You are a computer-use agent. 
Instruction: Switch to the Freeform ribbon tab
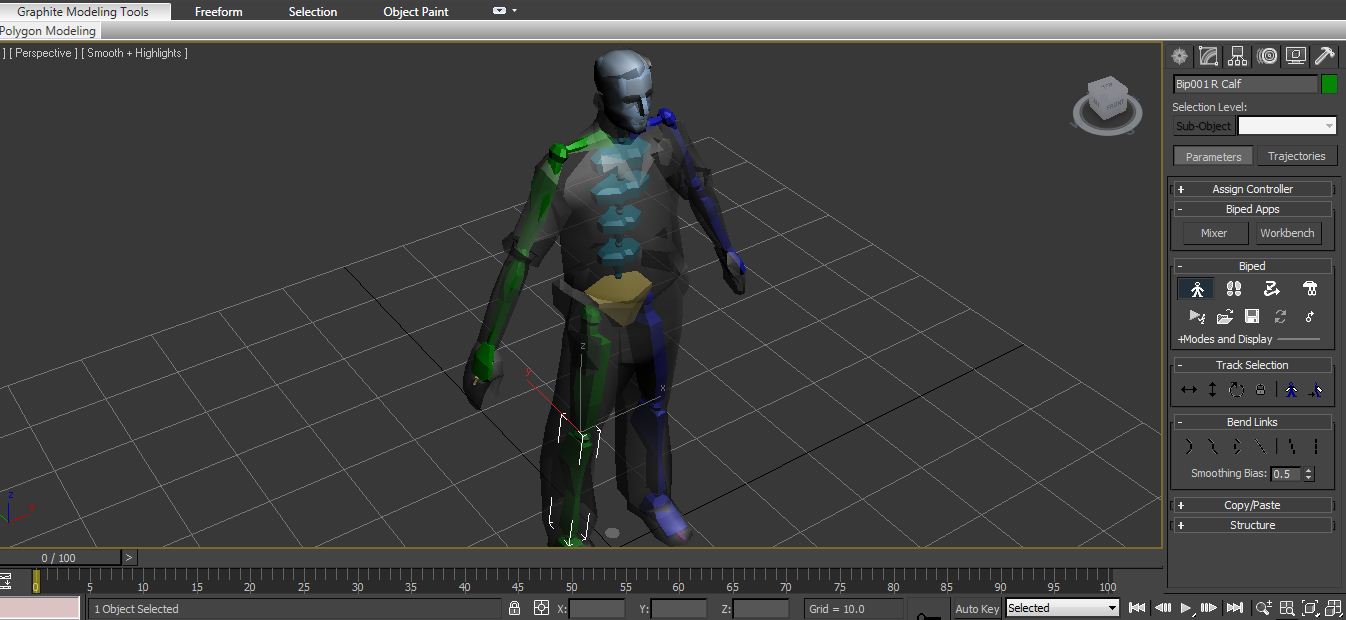[218, 11]
